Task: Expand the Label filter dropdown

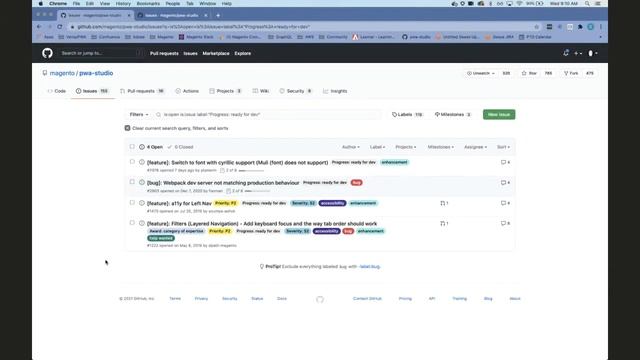Action: [x=377, y=147]
